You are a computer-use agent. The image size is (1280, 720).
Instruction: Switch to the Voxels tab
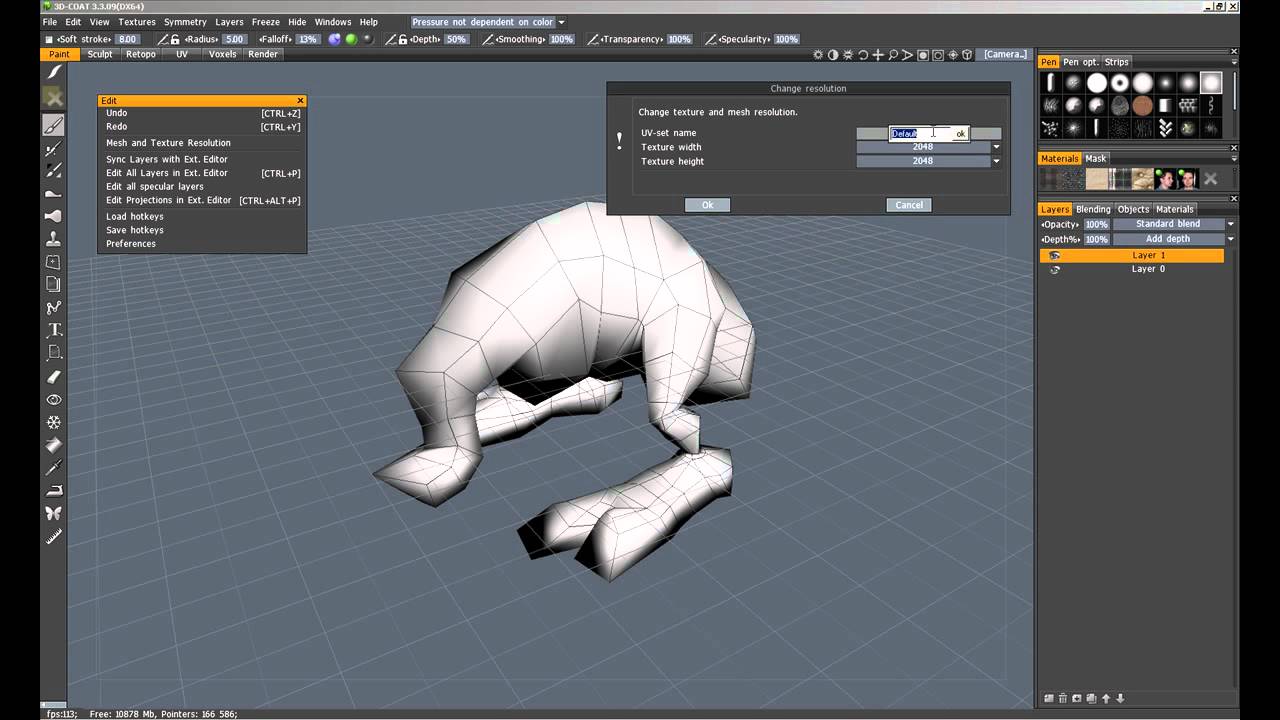pos(222,54)
